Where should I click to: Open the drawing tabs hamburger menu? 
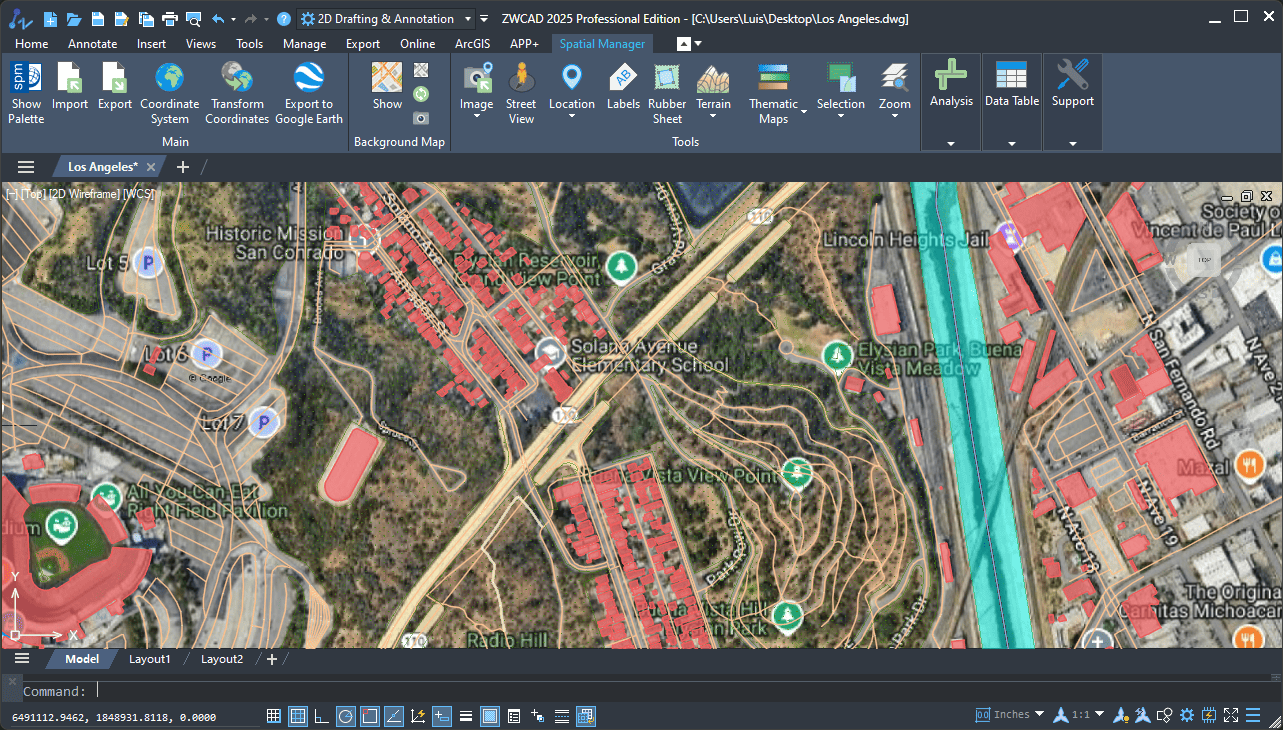pos(26,167)
